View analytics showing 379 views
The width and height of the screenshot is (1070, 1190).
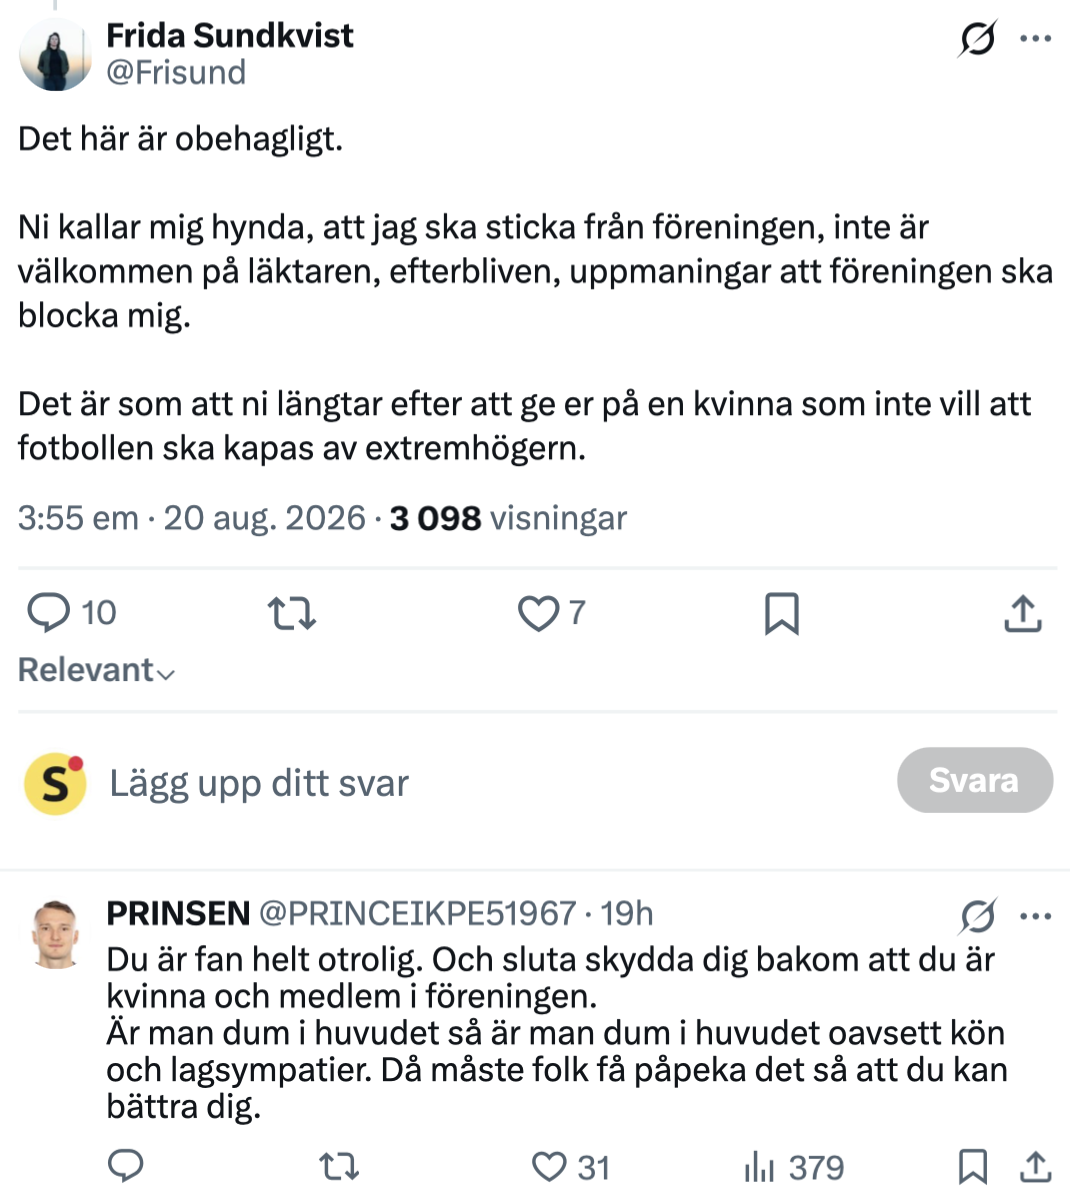(794, 1167)
